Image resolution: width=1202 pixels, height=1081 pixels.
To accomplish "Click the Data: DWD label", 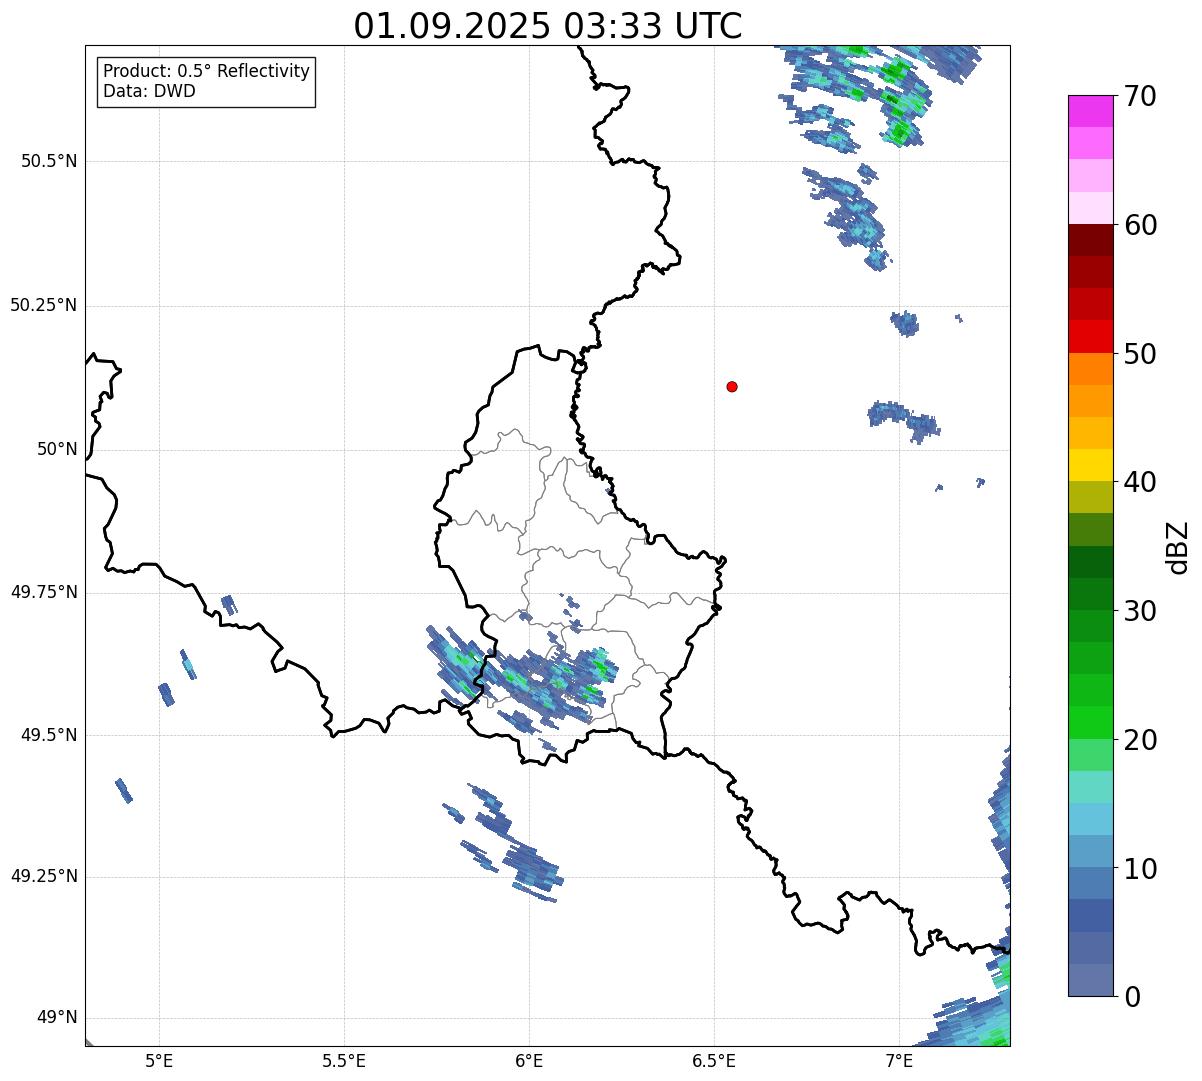I will point(149,91).
